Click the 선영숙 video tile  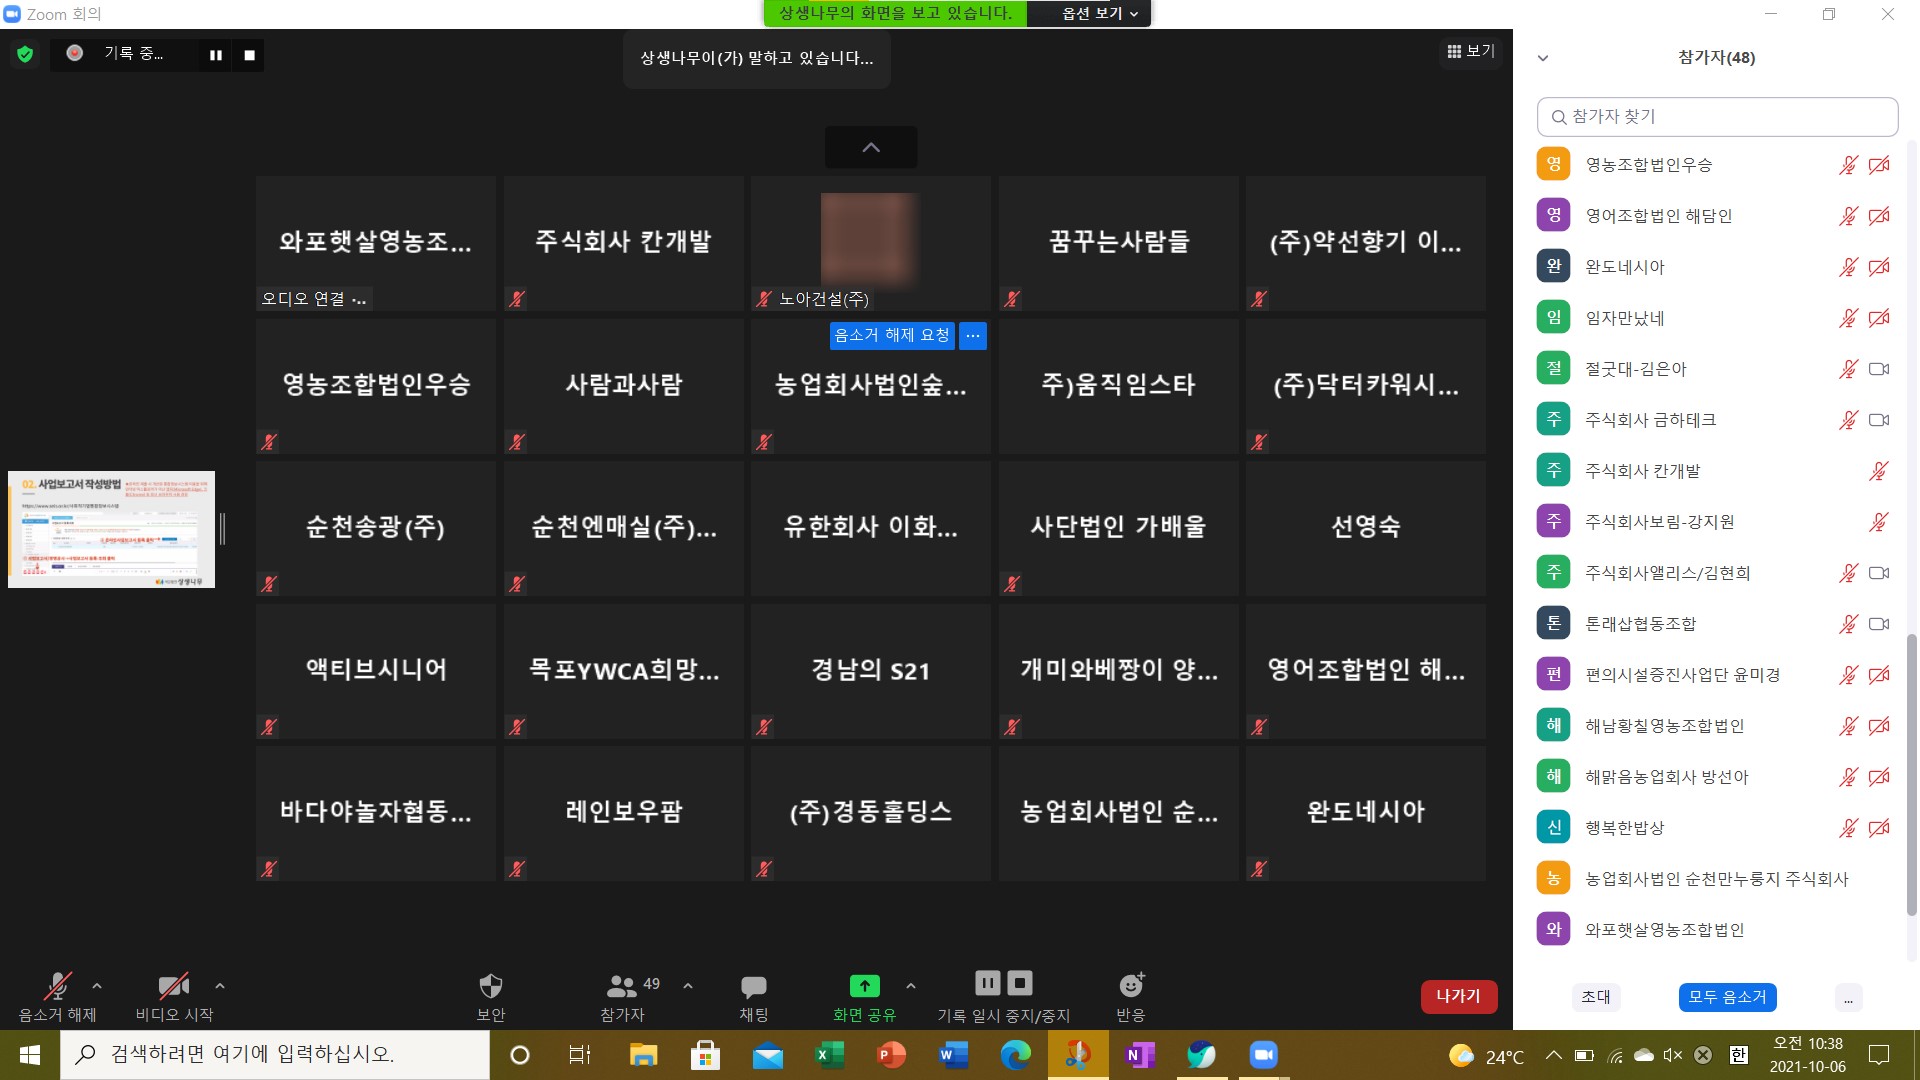point(1366,529)
